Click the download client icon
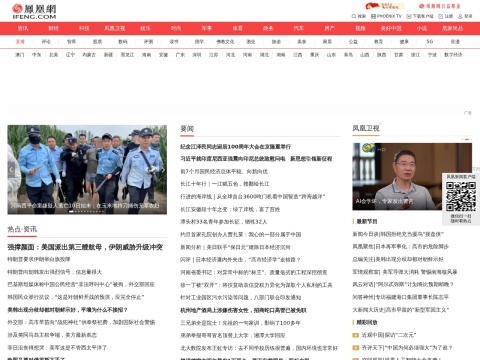The height and width of the screenshot is (360, 480). [409, 16]
